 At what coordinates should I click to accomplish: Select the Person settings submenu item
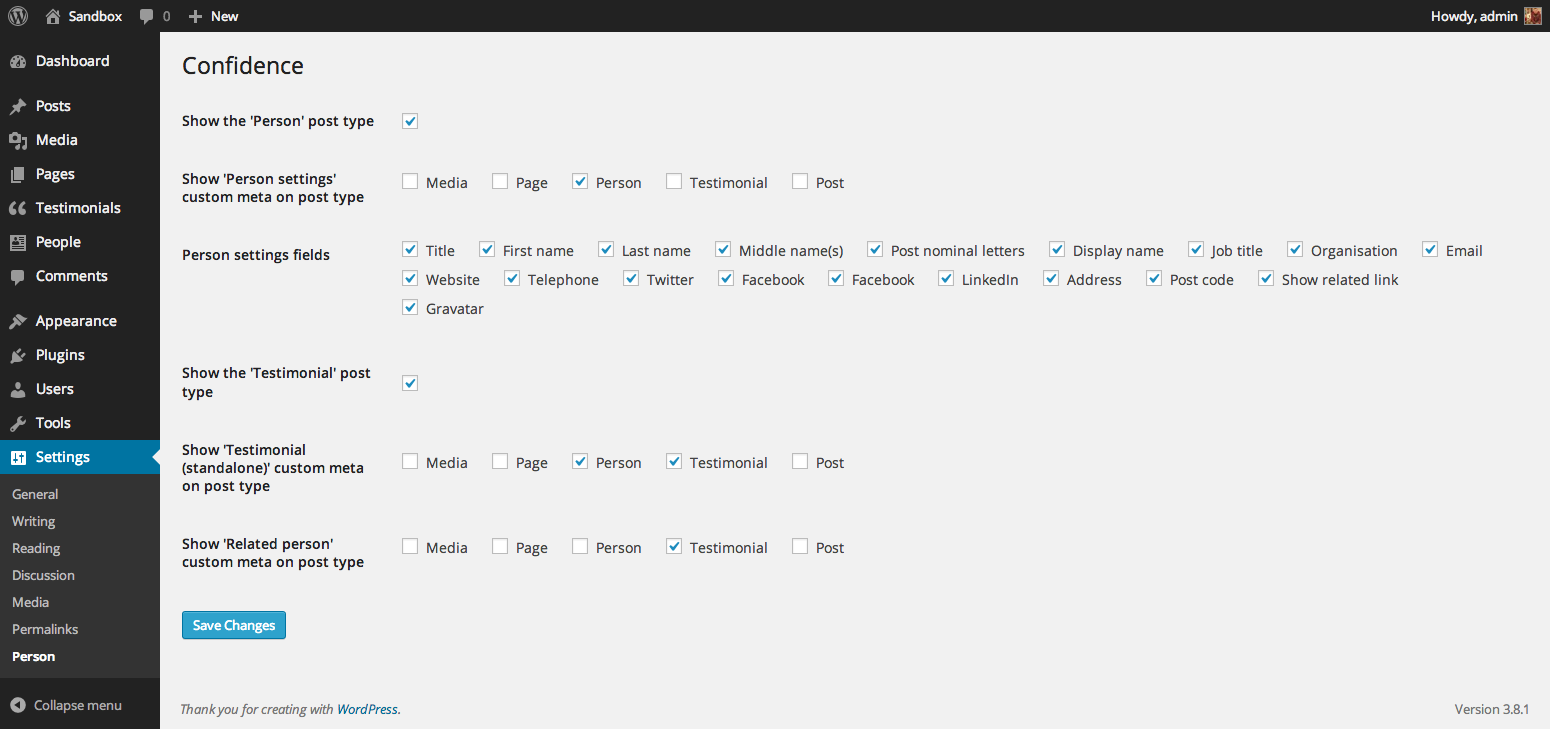pos(33,656)
